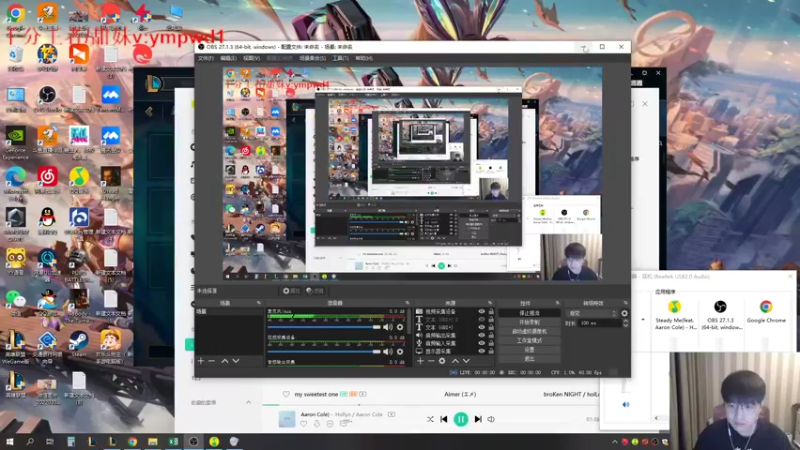
Task: Hide the video capture device source
Action: [481, 311]
